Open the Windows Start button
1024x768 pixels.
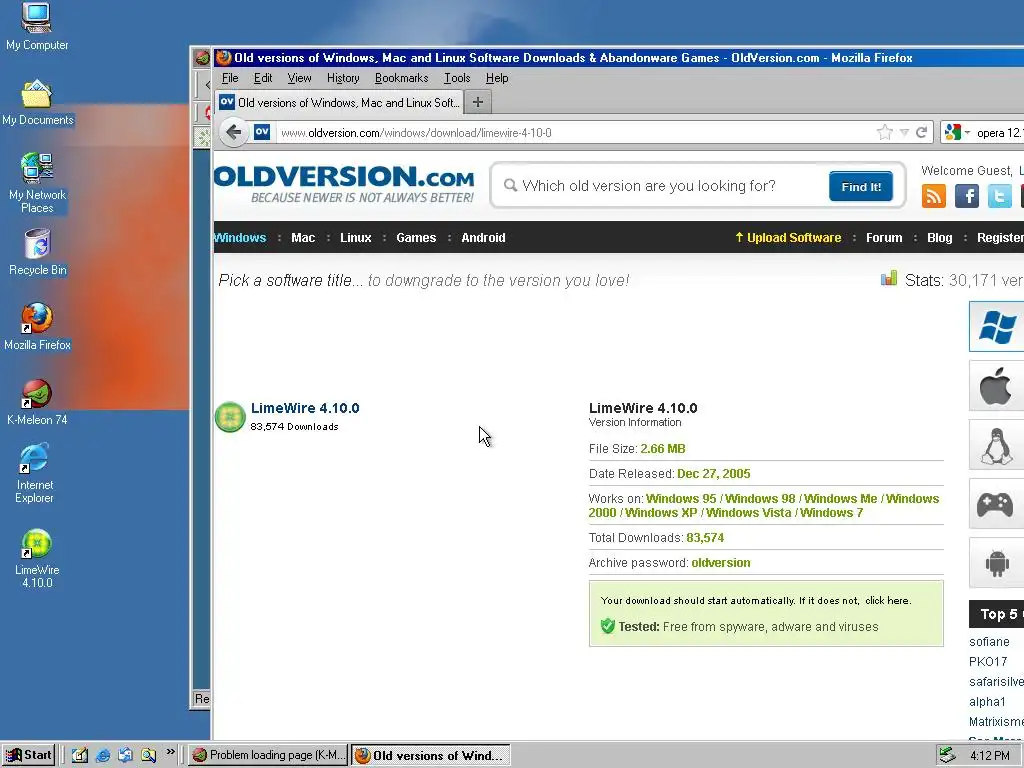[29, 756]
